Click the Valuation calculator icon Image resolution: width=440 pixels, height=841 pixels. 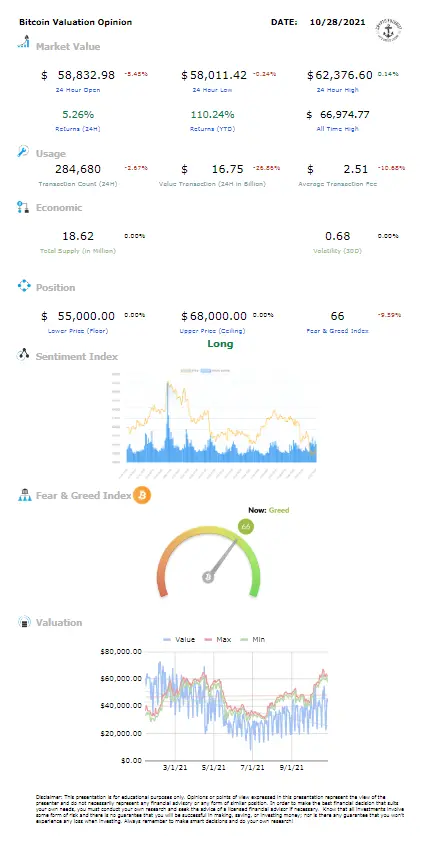pos(24,622)
